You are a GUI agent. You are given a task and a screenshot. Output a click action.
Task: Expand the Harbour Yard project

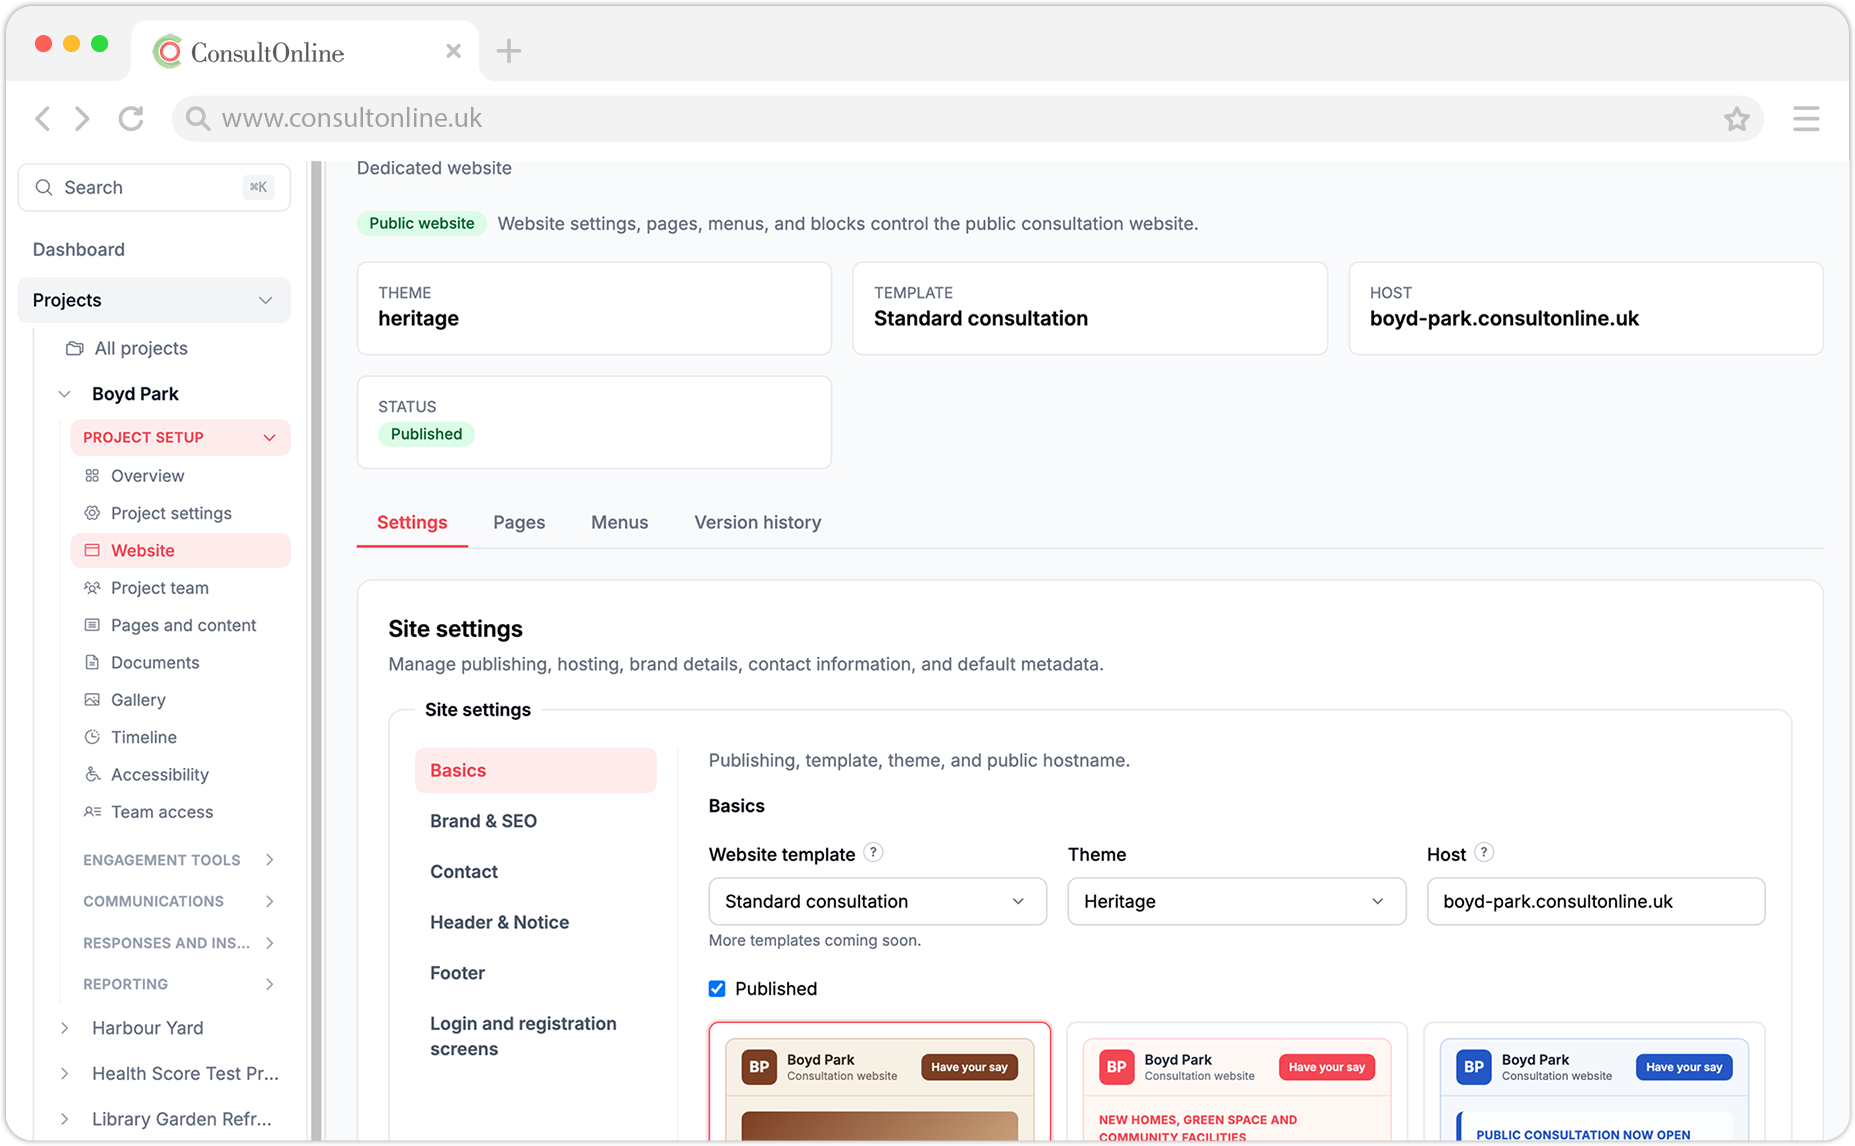[x=65, y=1028]
